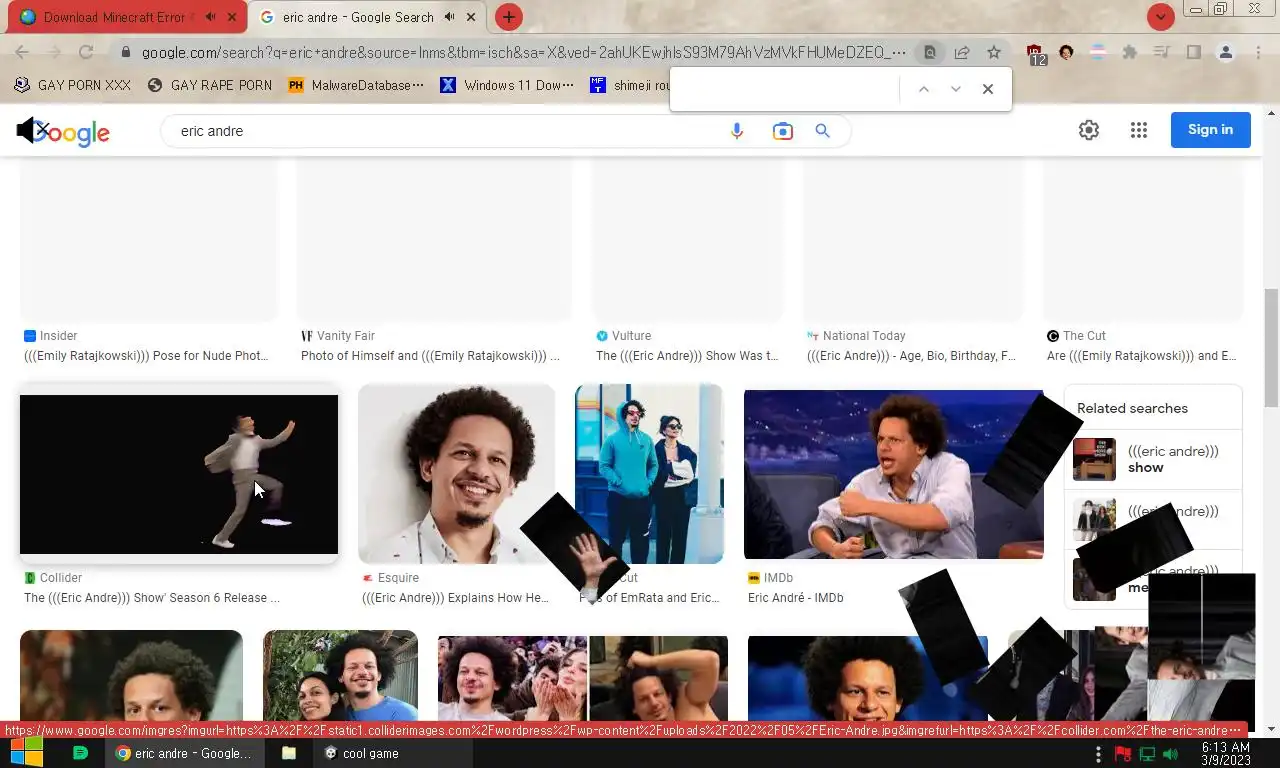The image size is (1280, 768).
Task: Click 'Eric André - IMDb' caption
Action: coord(796,598)
